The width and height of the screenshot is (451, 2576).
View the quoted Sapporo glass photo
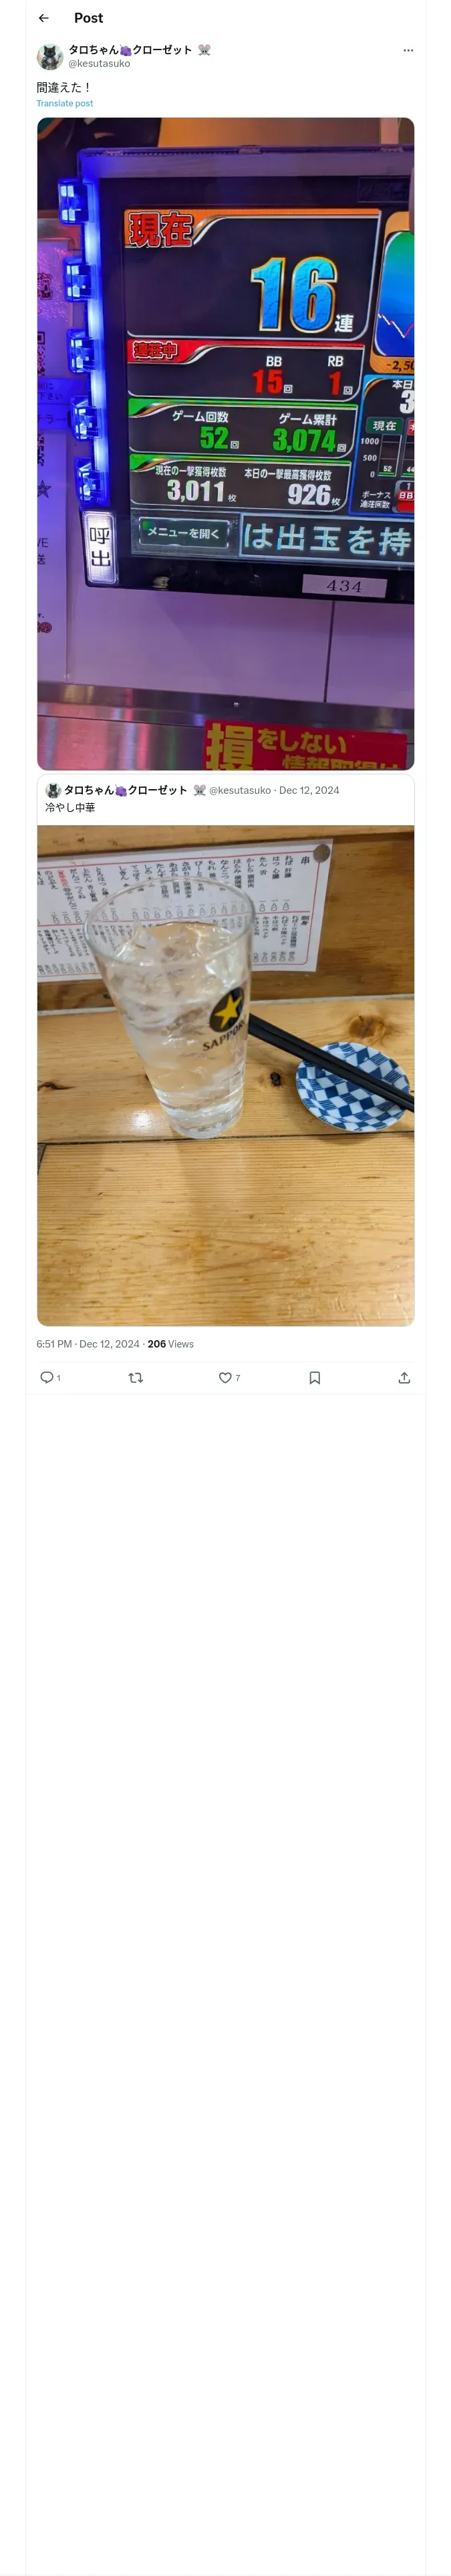[225, 1075]
